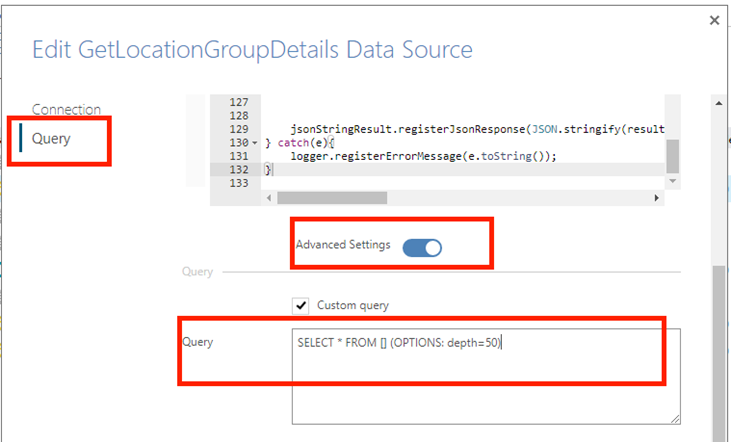This screenshot has width=731, height=442.
Task: Click the catch(e) code line
Action: coord(300,143)
